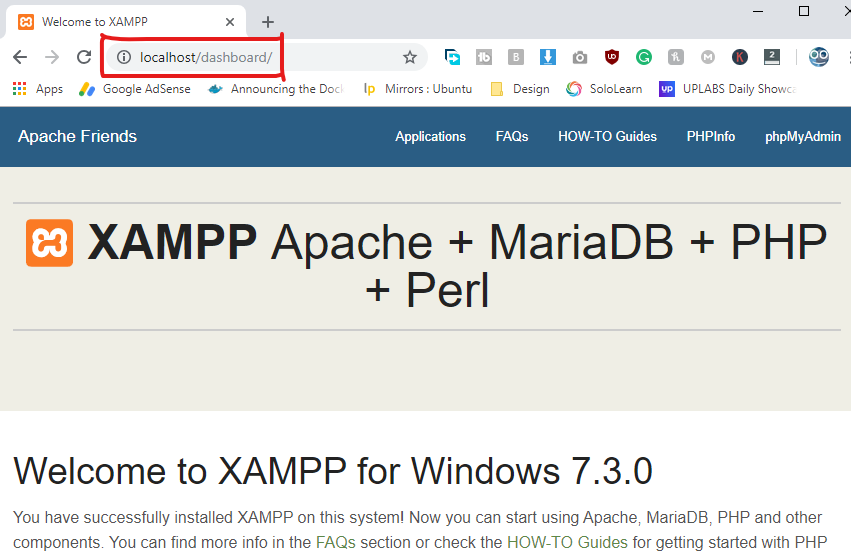Viewport: 851px width, 556px height.
Task: Open HOW-TO Guides in the navbar
Action: [x=607, y=136]
